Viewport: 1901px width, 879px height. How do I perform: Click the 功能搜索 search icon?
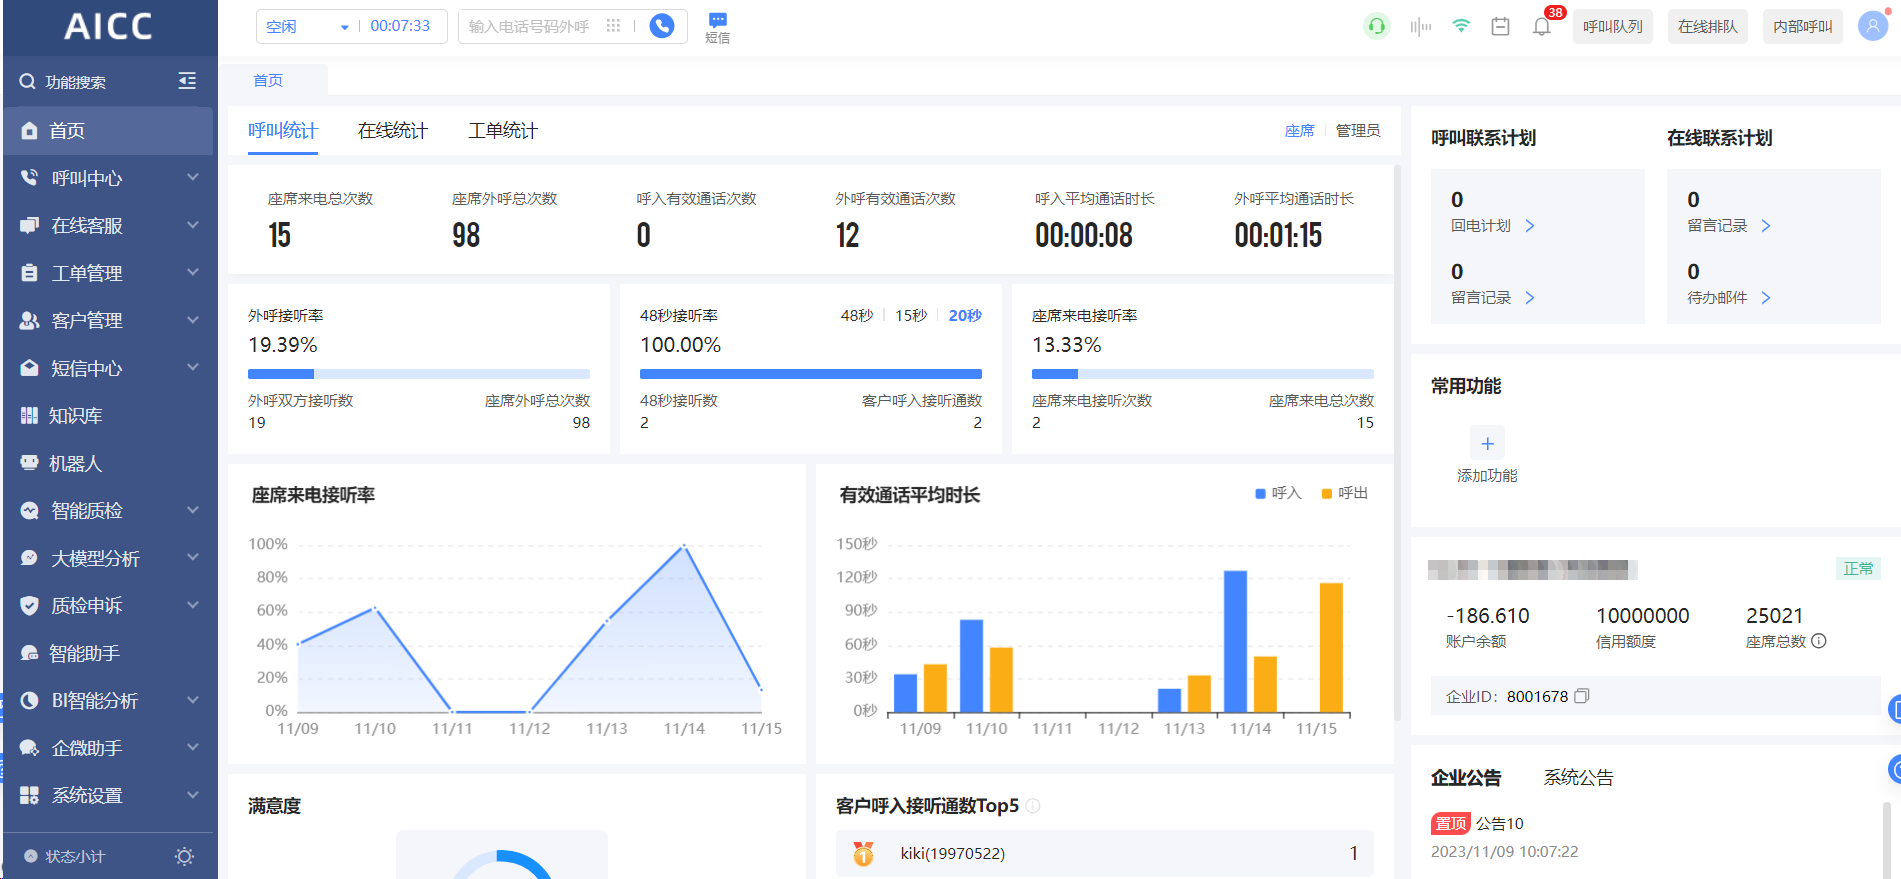pos(28,81)
